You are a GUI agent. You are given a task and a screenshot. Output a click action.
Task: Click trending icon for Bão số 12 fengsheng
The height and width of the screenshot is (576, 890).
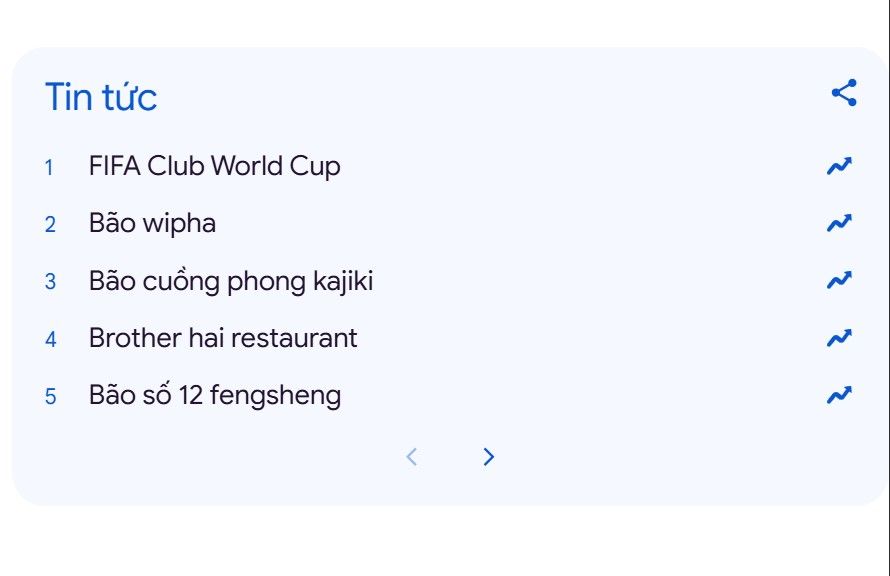point(839,395)
